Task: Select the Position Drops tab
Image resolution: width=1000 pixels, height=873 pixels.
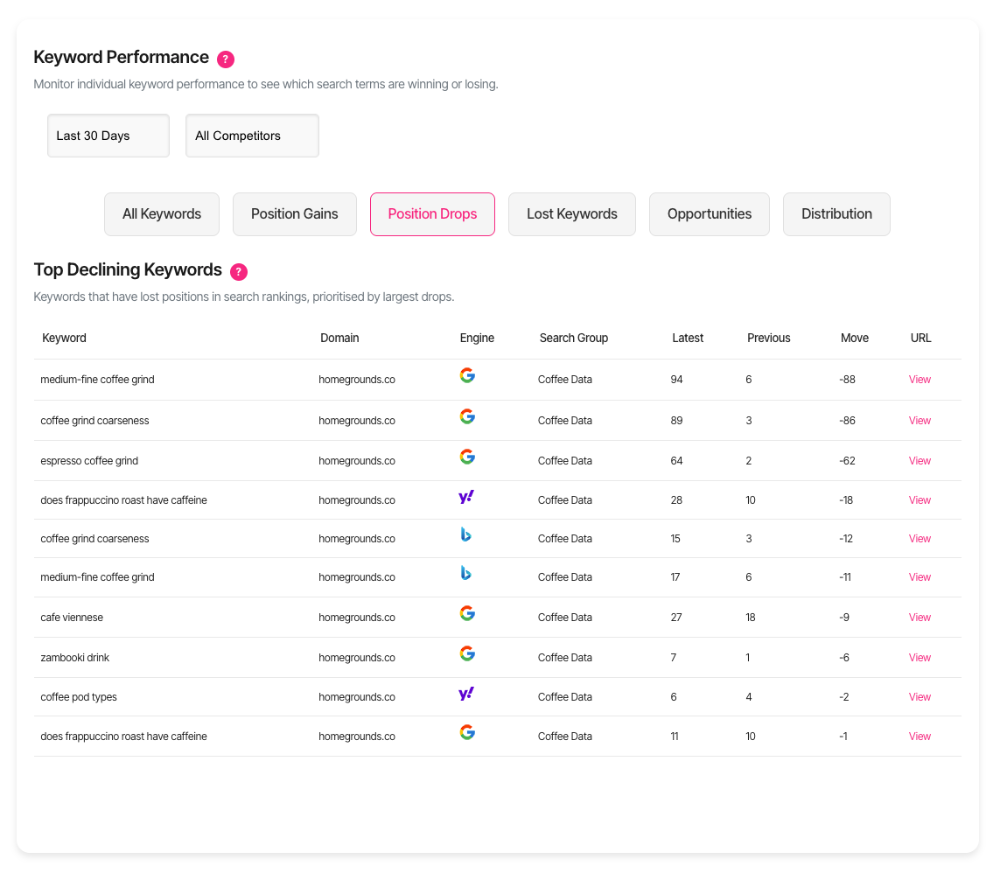Action: [432, 214]
